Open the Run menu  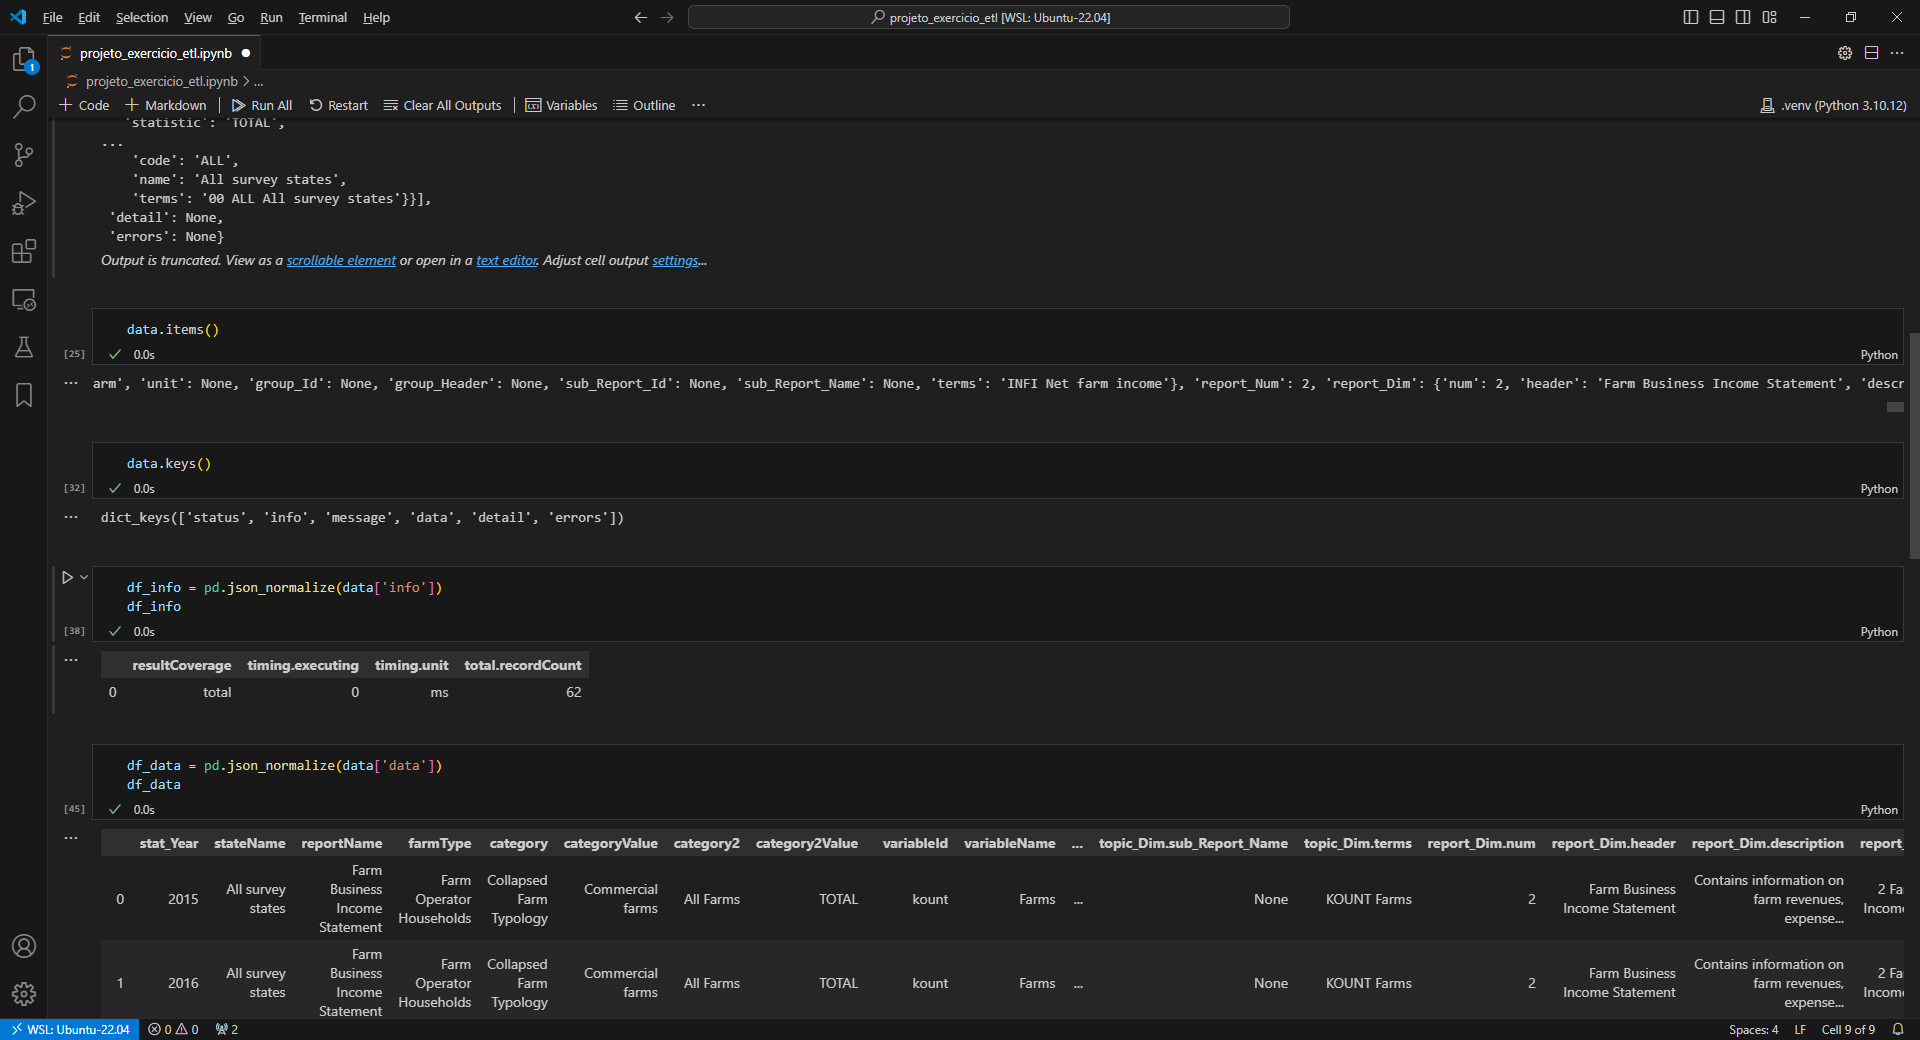[x=271, y=17]
